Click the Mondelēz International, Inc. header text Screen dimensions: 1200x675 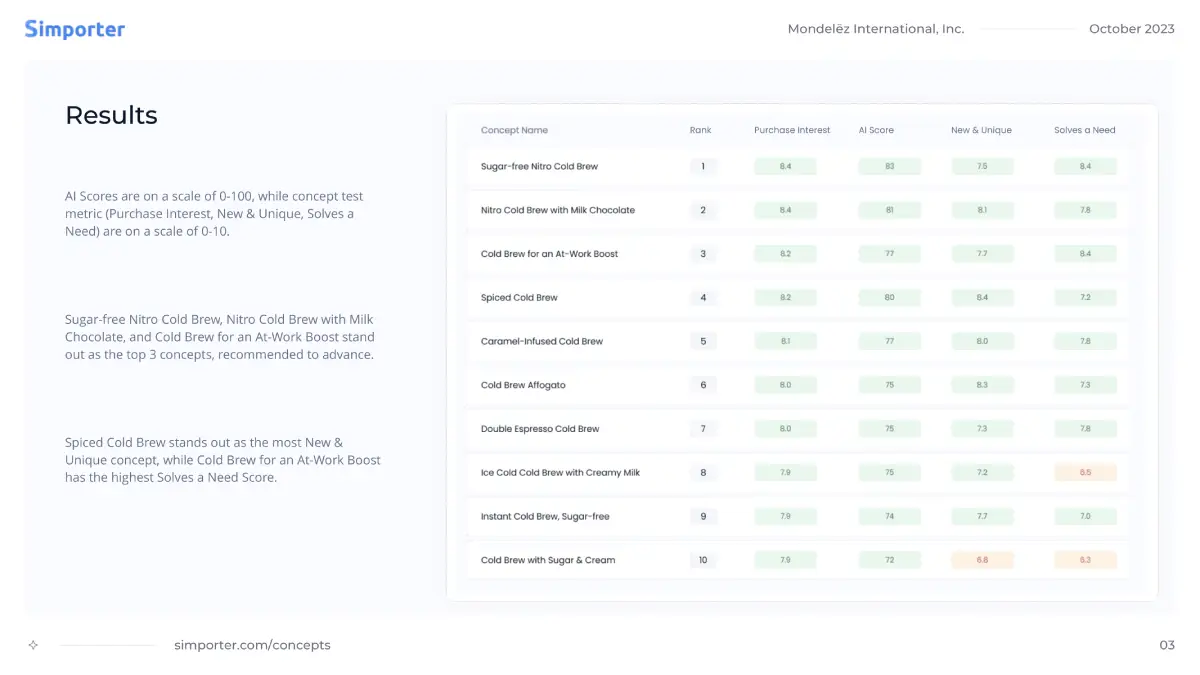tap(876, 29)
